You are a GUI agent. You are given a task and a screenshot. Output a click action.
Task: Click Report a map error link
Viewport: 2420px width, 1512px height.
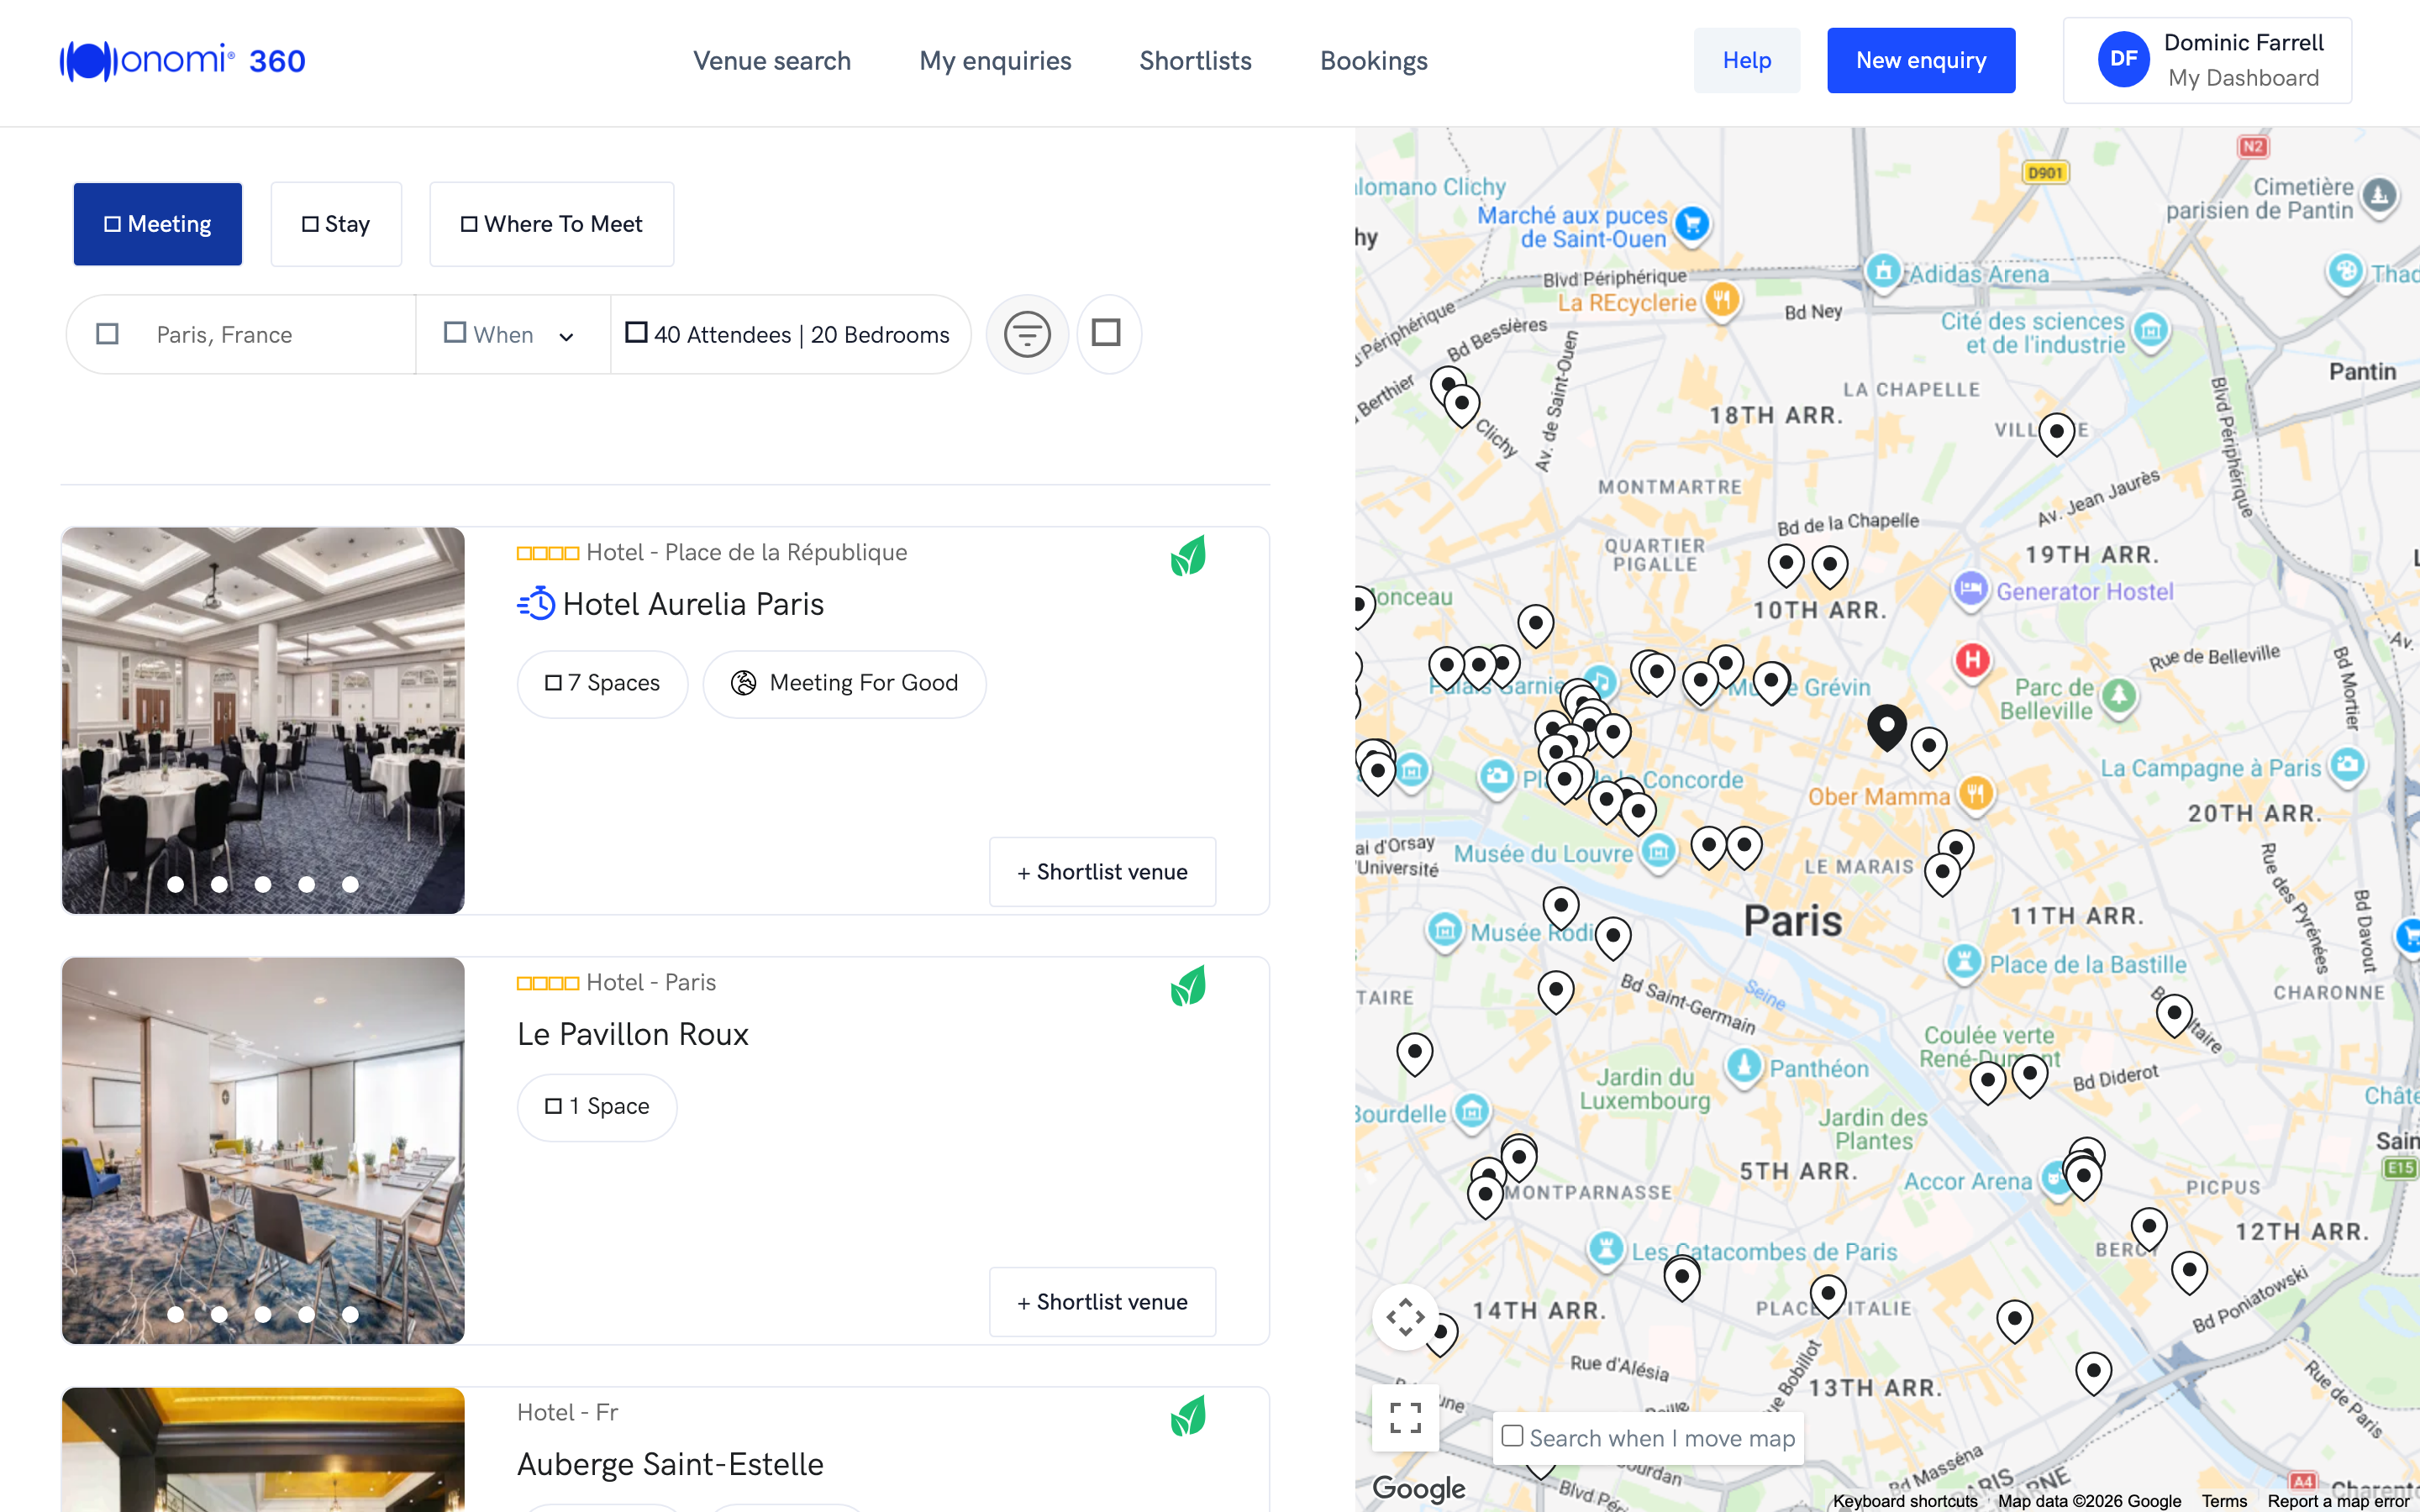(2338, 1501)
